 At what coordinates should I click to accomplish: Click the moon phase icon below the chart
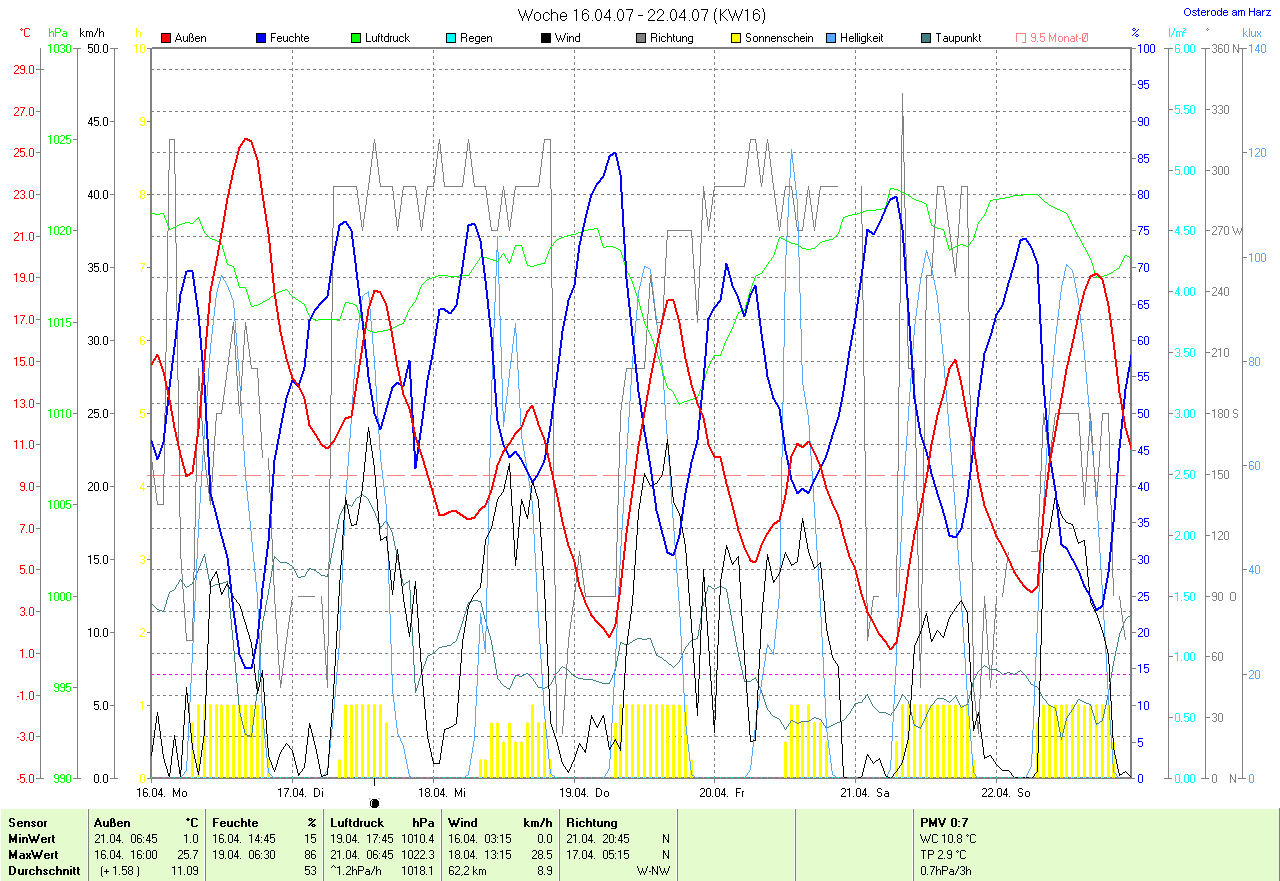point(375,802)
